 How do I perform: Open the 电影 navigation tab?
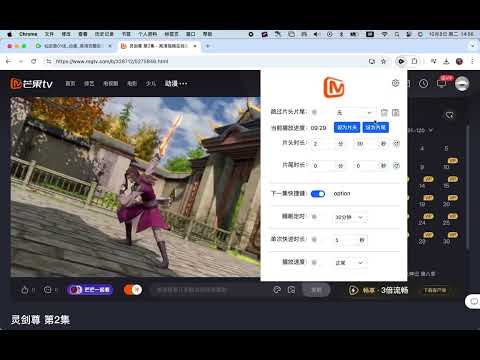pyautogui.click(x=132, y=83)
